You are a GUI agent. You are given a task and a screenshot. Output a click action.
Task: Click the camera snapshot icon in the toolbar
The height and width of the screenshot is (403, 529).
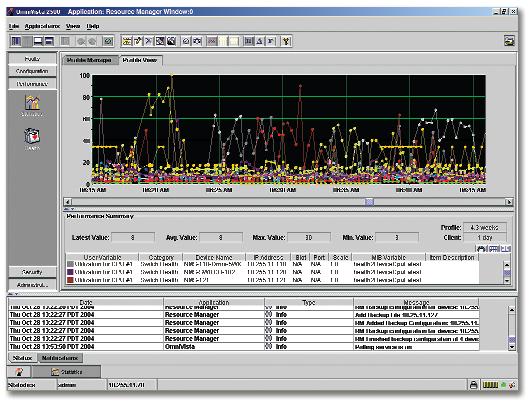click(197, 41)
